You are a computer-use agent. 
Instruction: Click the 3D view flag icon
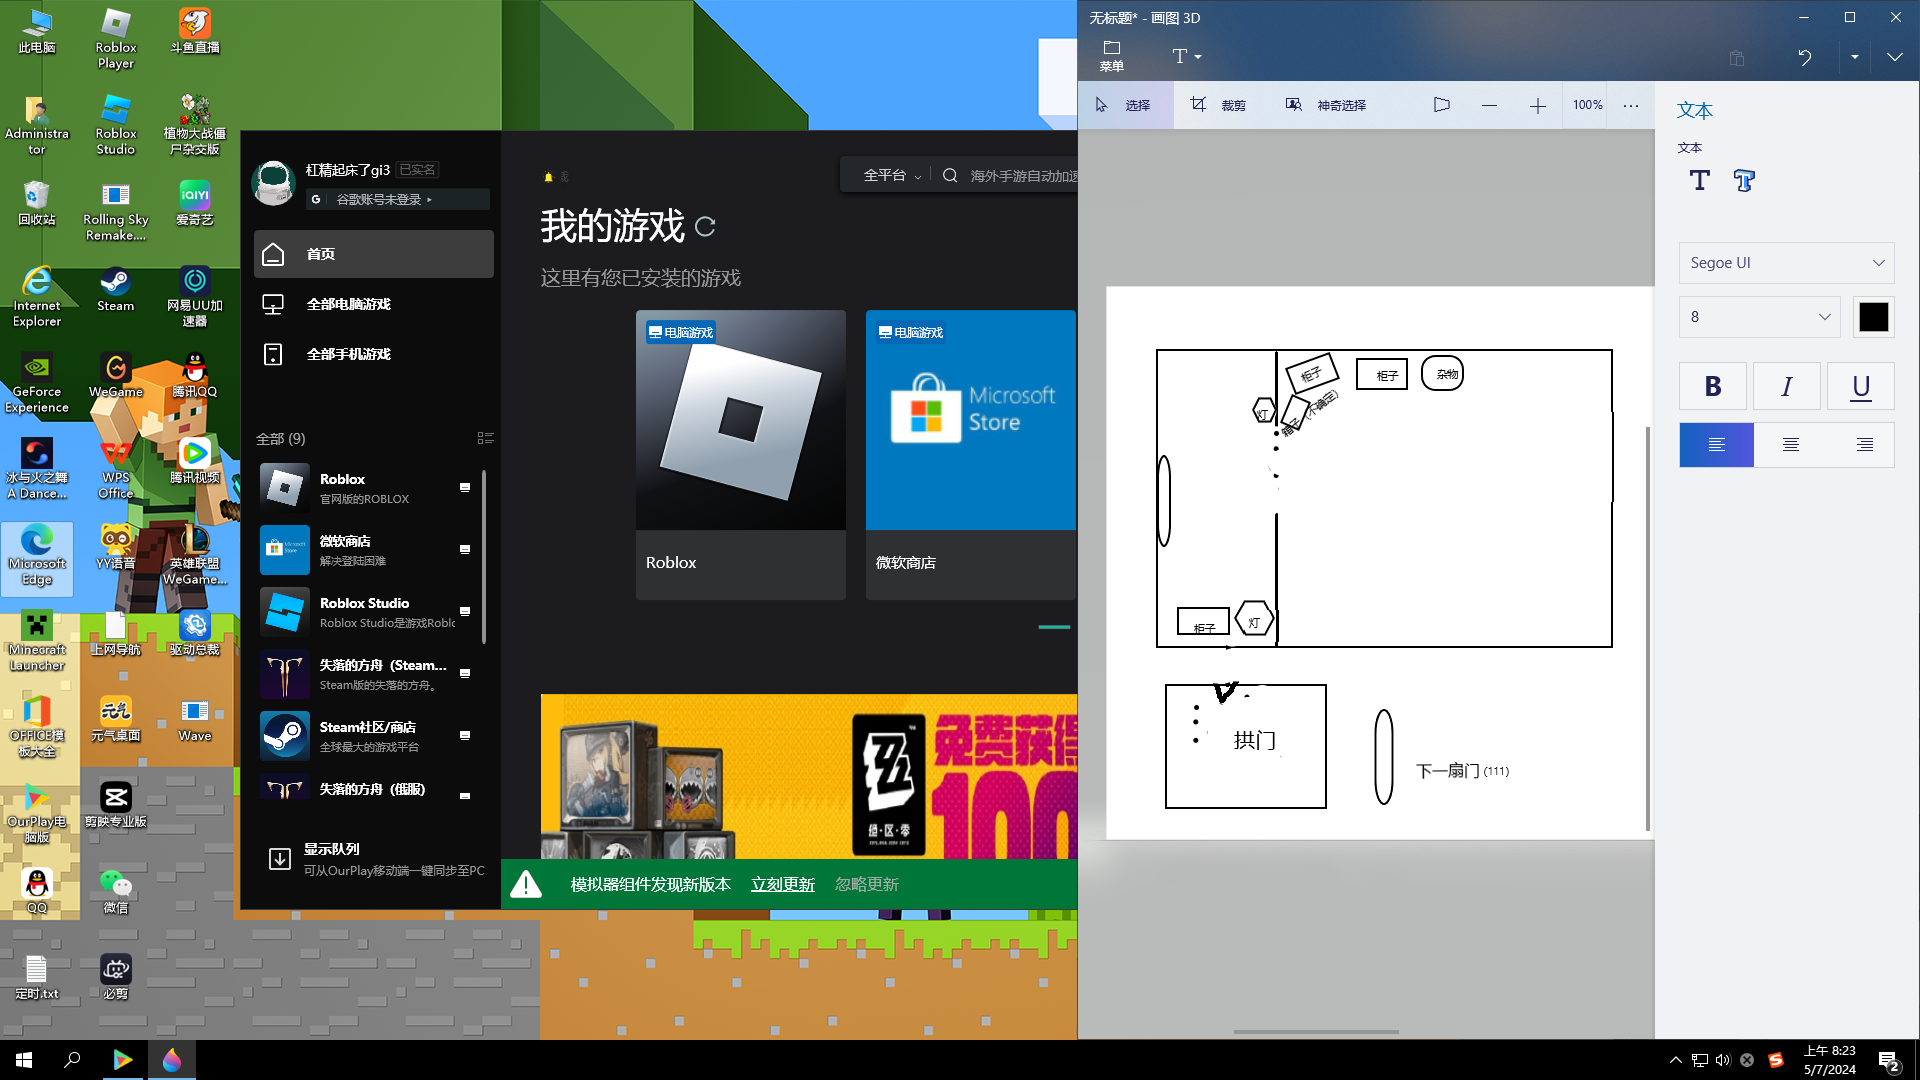(x=1441, y=105)
